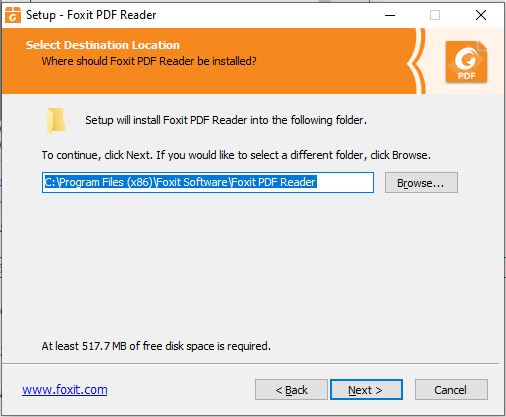Viewport: 506px width, 417px height.
Task: Click the yellow folder icon
Action: (56, 120)
